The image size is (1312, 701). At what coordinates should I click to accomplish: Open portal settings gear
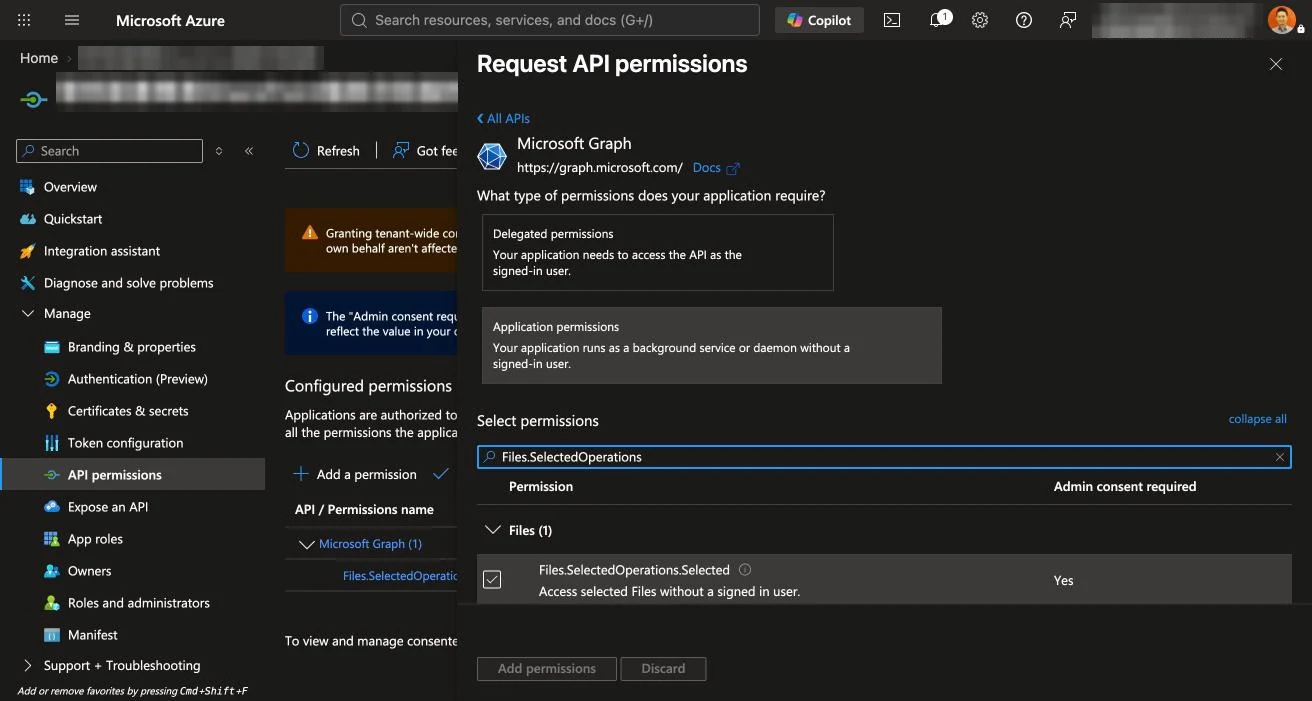(980, 20)
